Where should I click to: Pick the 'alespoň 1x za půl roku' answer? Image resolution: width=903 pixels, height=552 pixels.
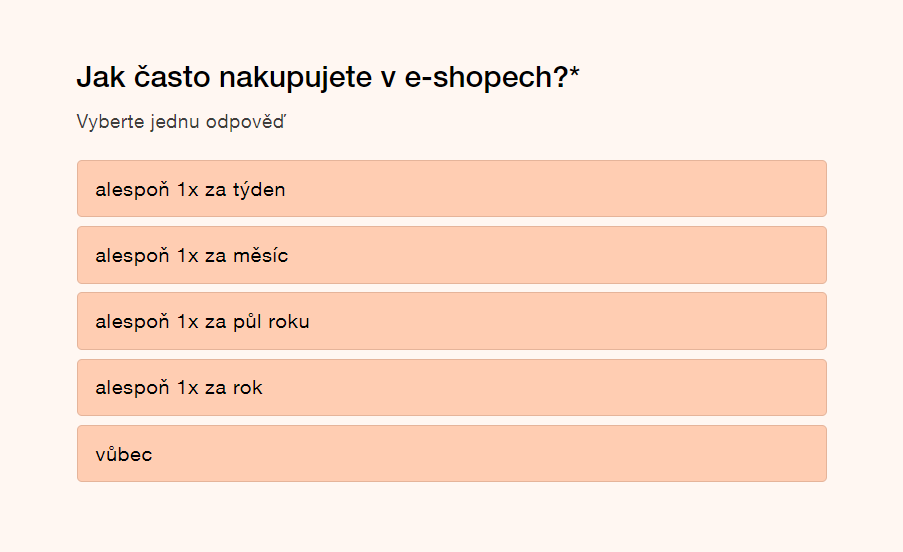tap(451, 321)
